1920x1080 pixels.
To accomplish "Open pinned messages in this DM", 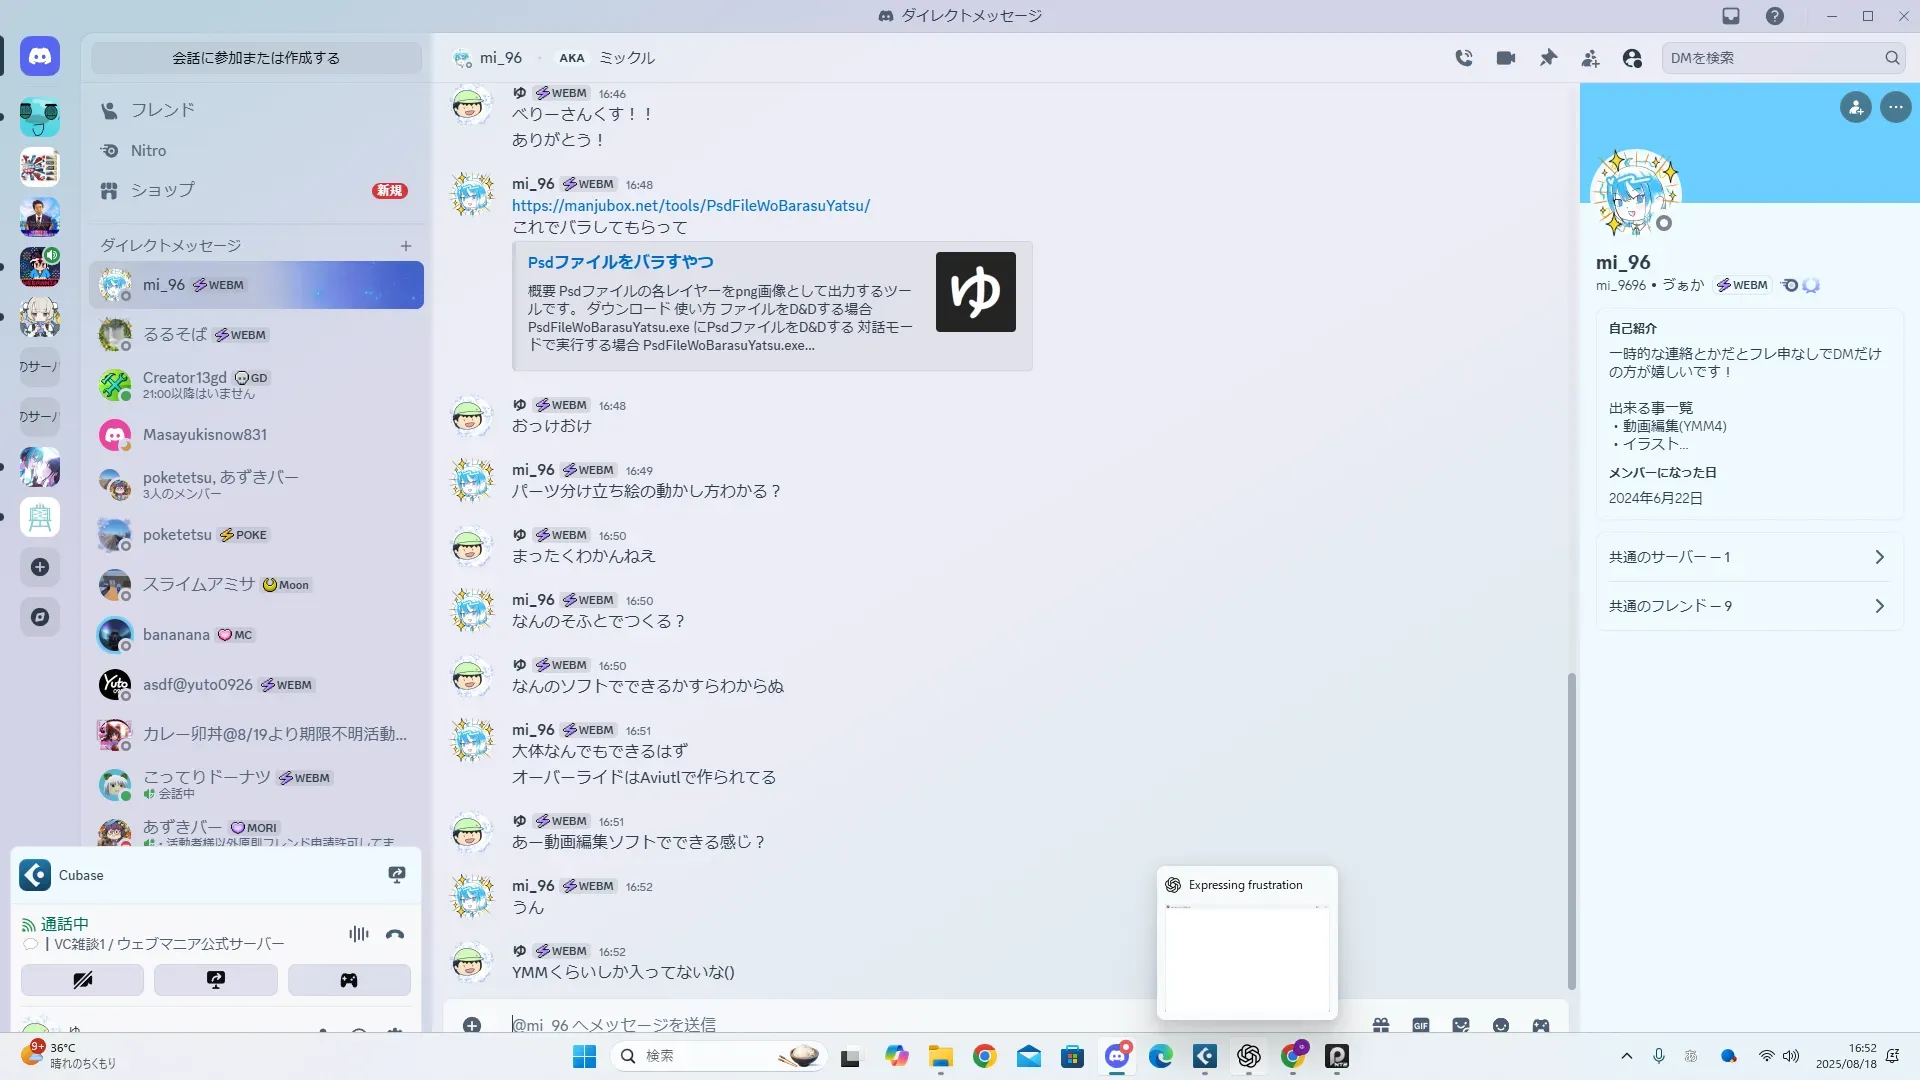I will tap(1548, 58).
